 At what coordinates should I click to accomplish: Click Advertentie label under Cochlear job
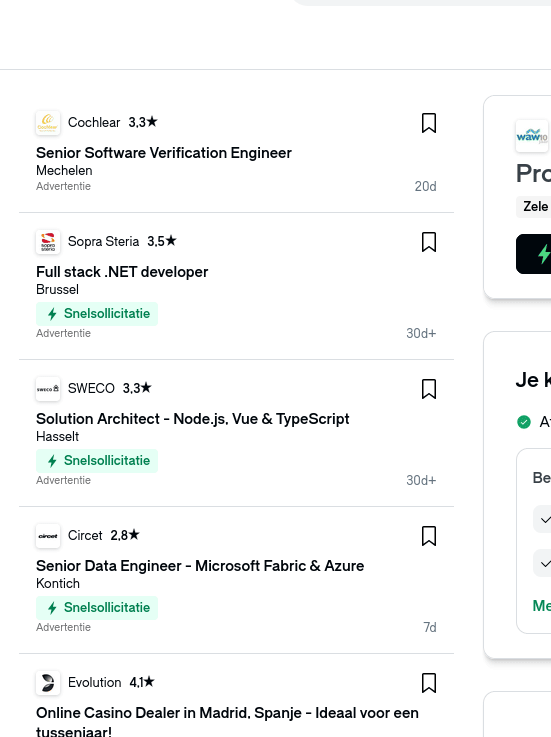coord(63,186)
